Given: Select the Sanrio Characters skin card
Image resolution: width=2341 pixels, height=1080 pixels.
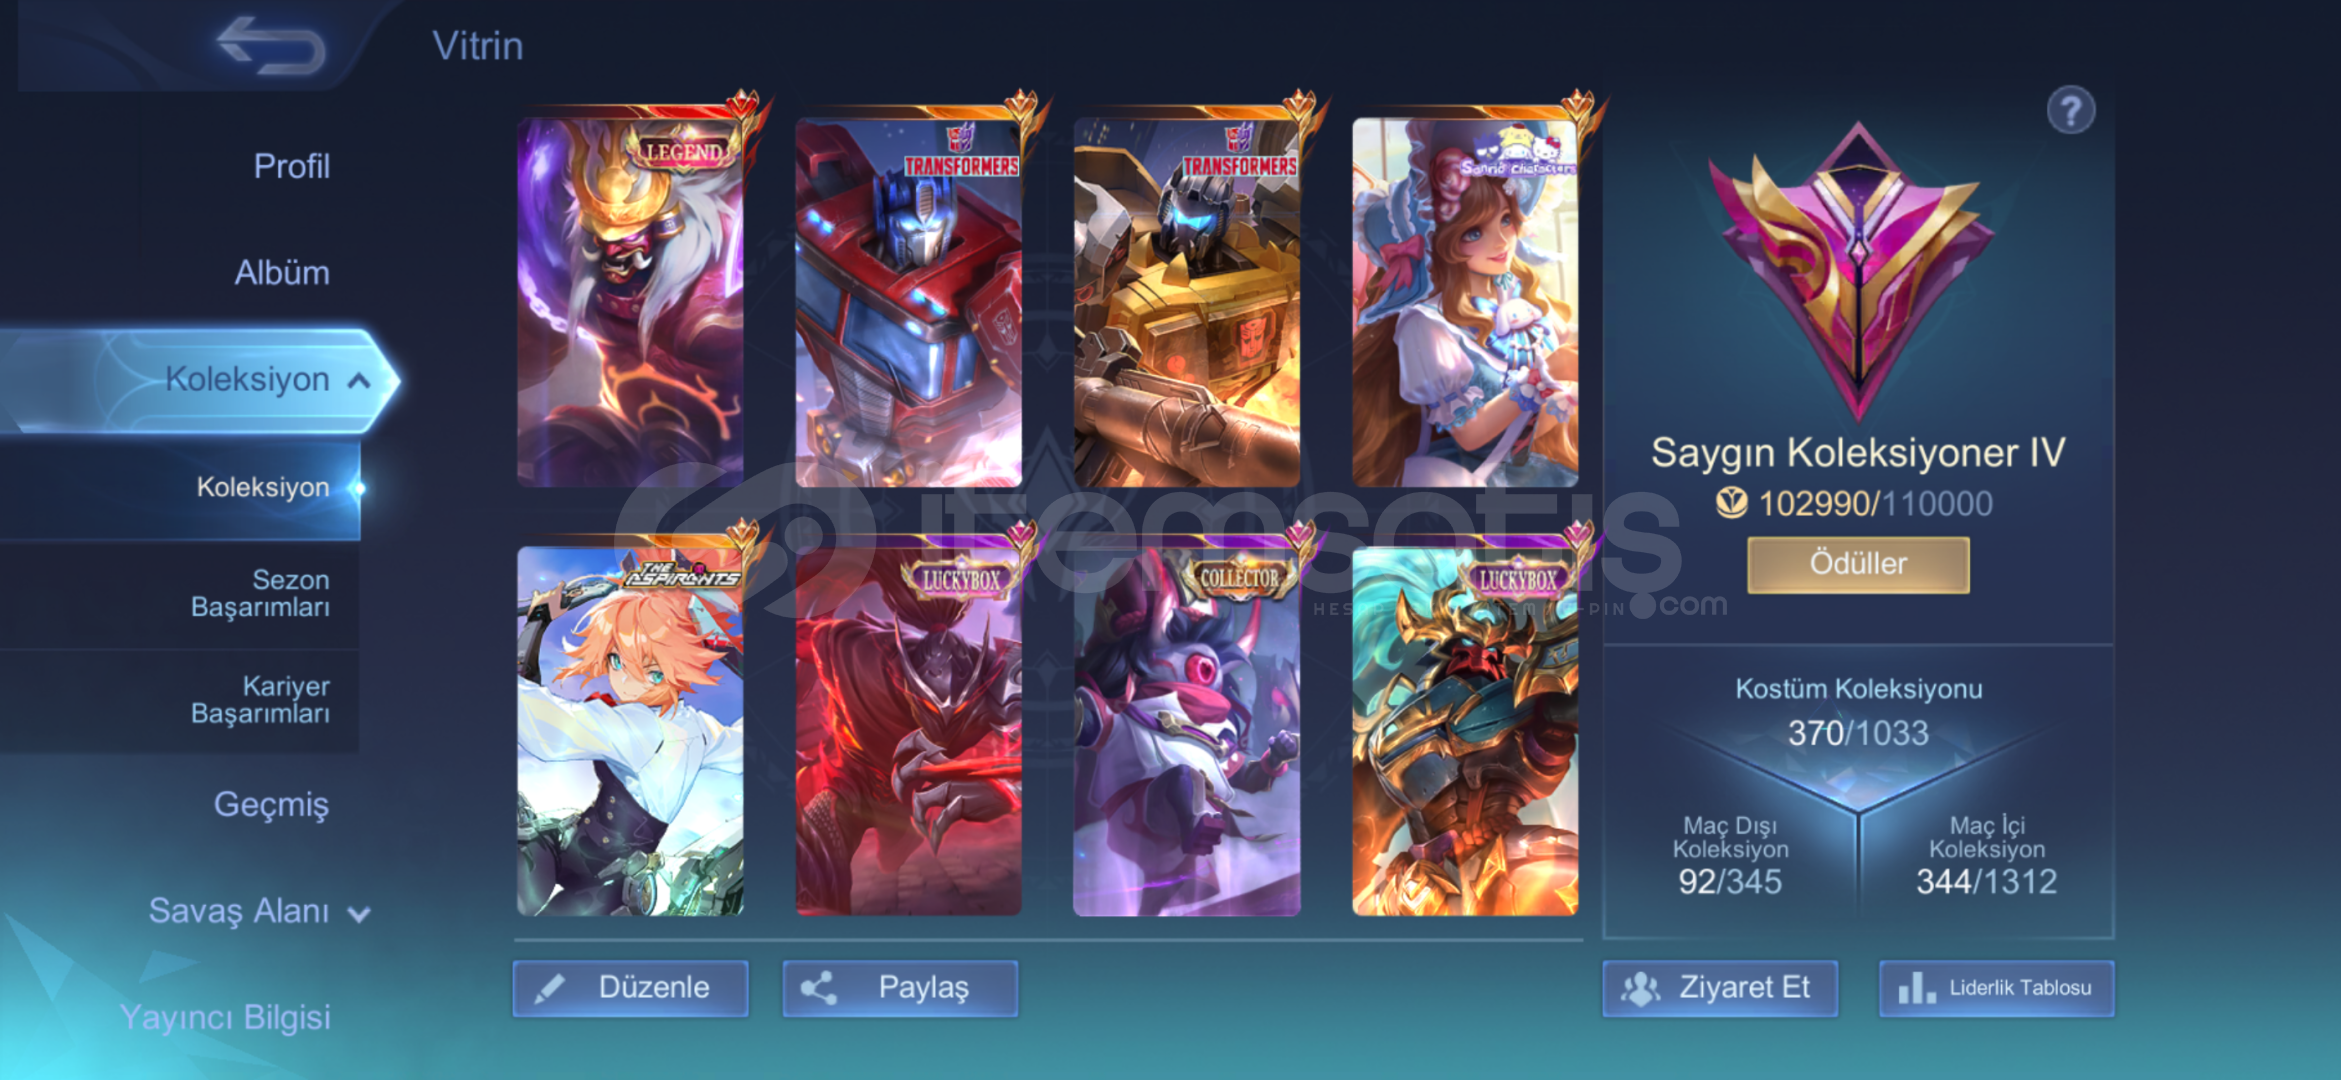Looking at the screenshot, I should [x=1465, y=301].
